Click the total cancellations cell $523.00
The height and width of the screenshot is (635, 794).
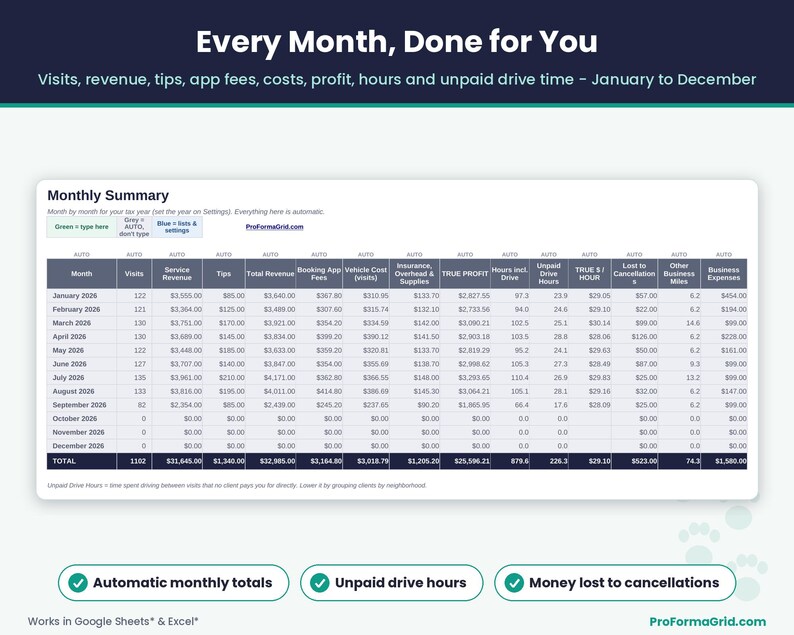pos(634,461)
